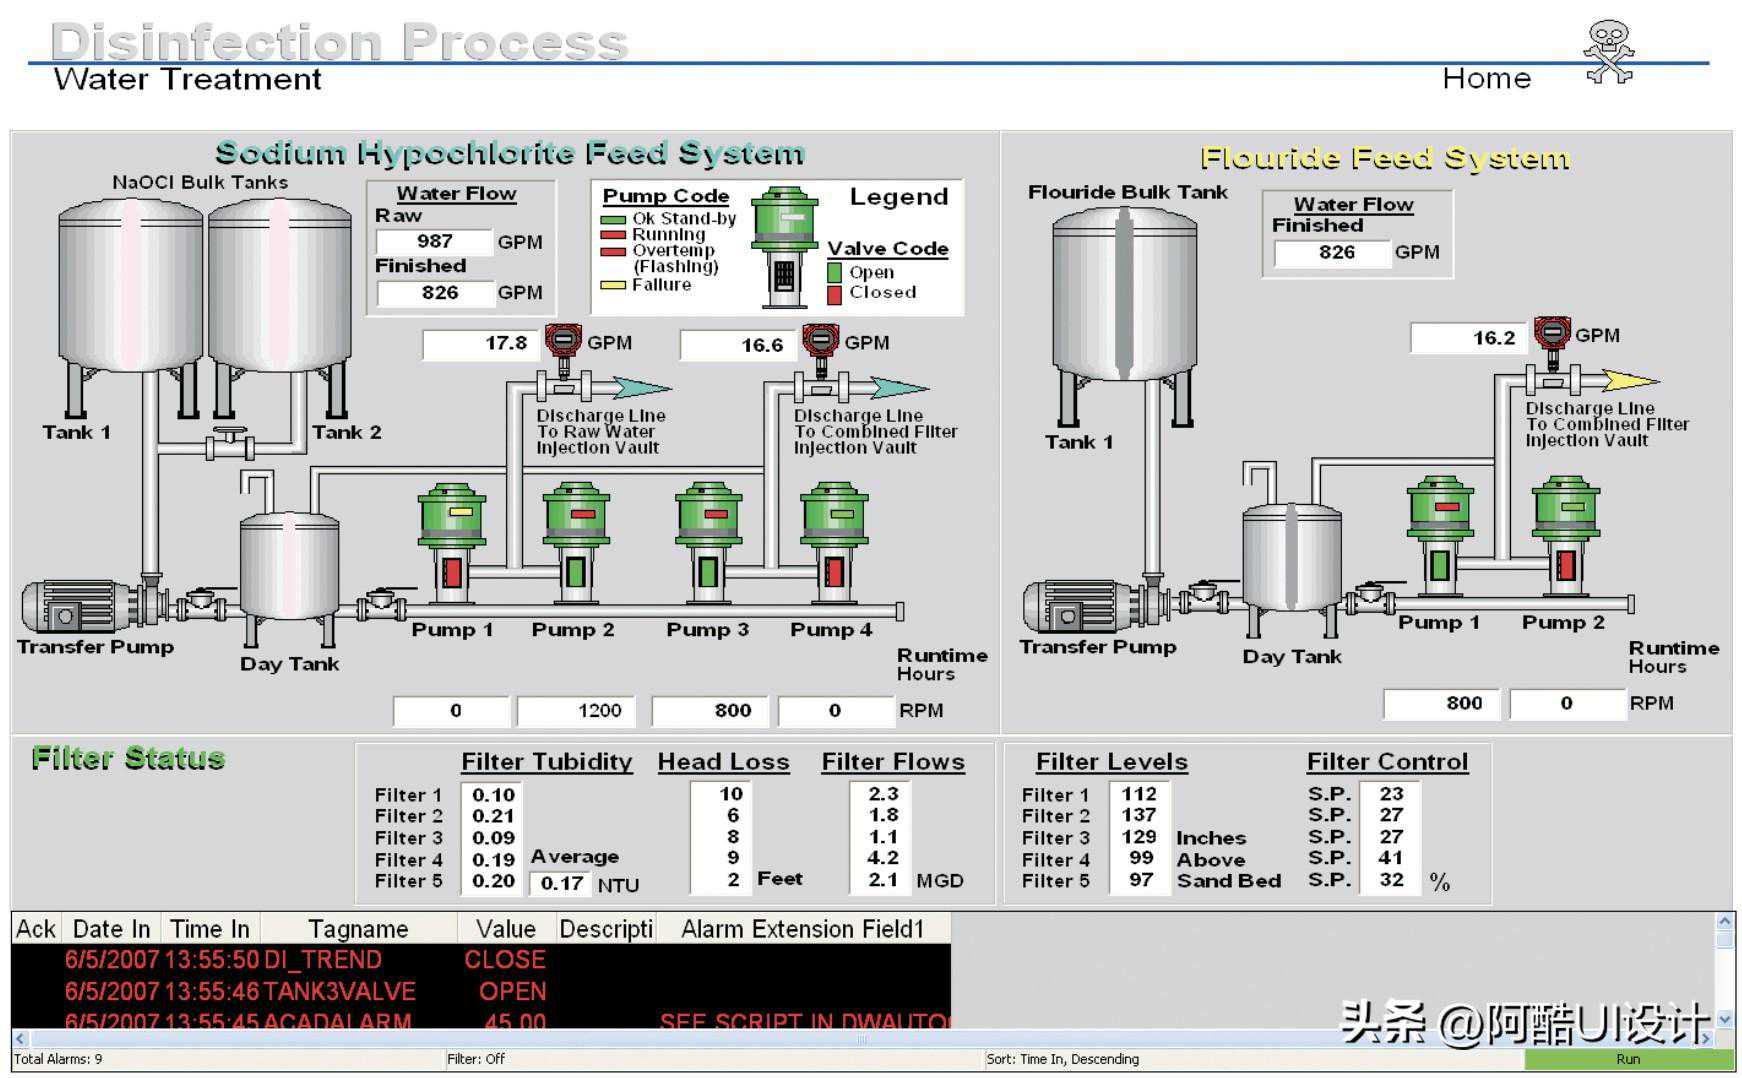Sort alarms by the Tagname column header
Screen dimensions: 1742x1078
358,929
